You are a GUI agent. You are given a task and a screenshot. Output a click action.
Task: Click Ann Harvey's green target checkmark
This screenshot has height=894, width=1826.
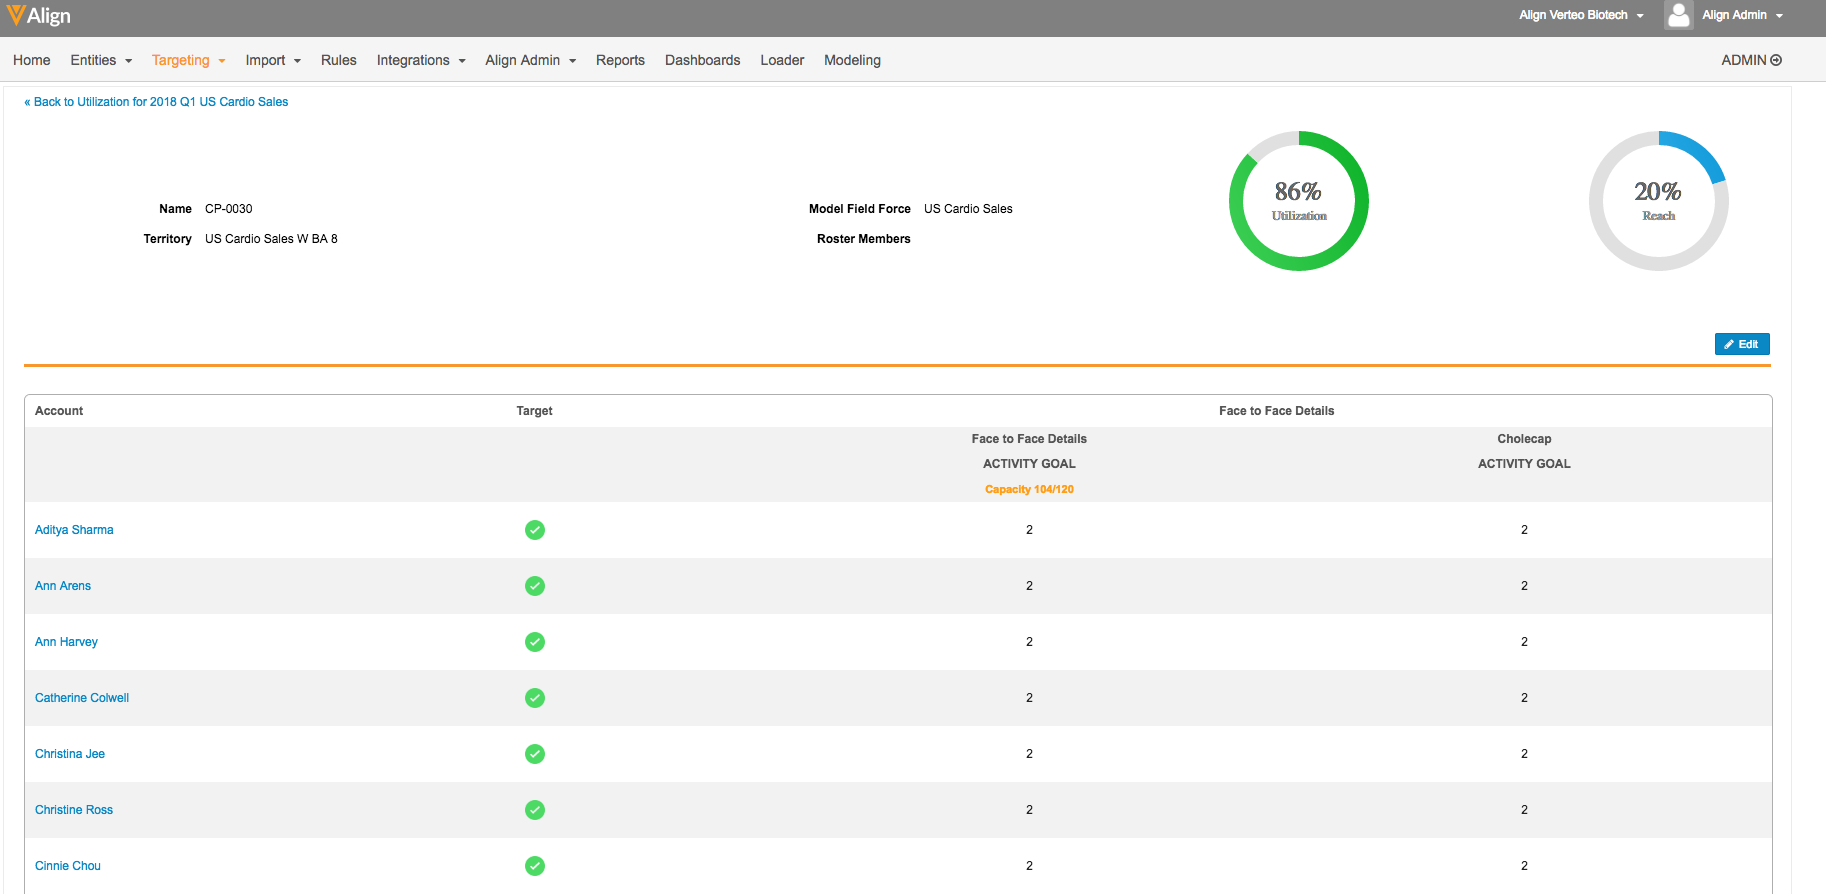(x=535, y=642)
